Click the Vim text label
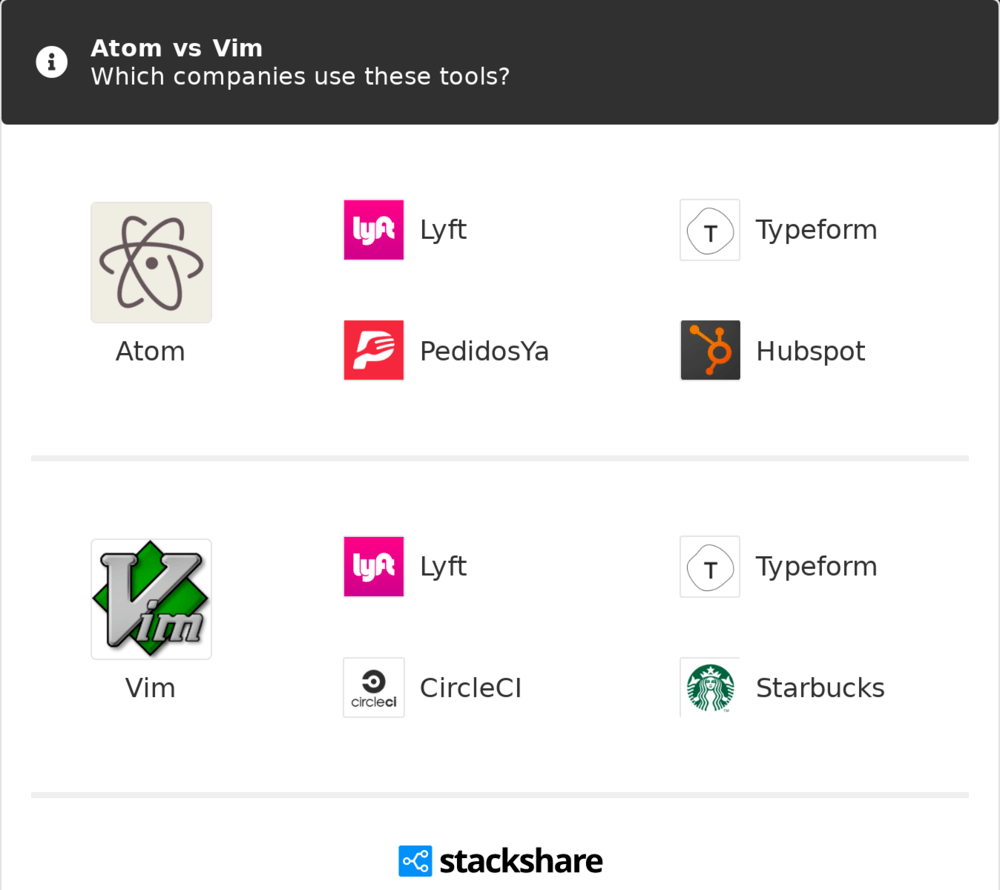This screenshot has width=1000, height=890. (151, 688)
